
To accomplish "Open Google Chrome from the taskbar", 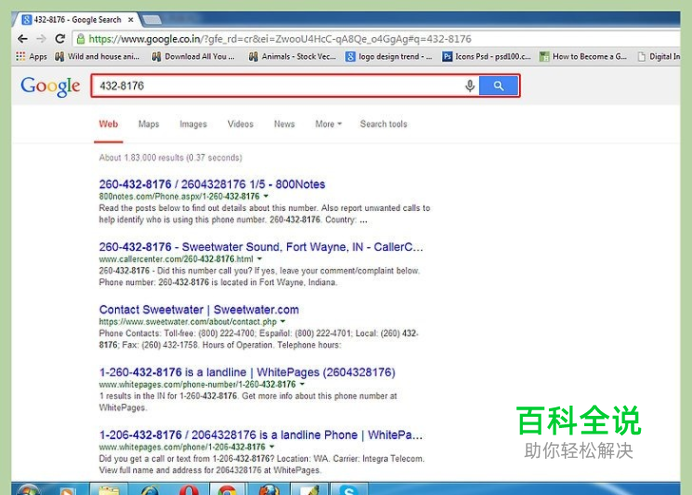I will [x=227, y=490].
